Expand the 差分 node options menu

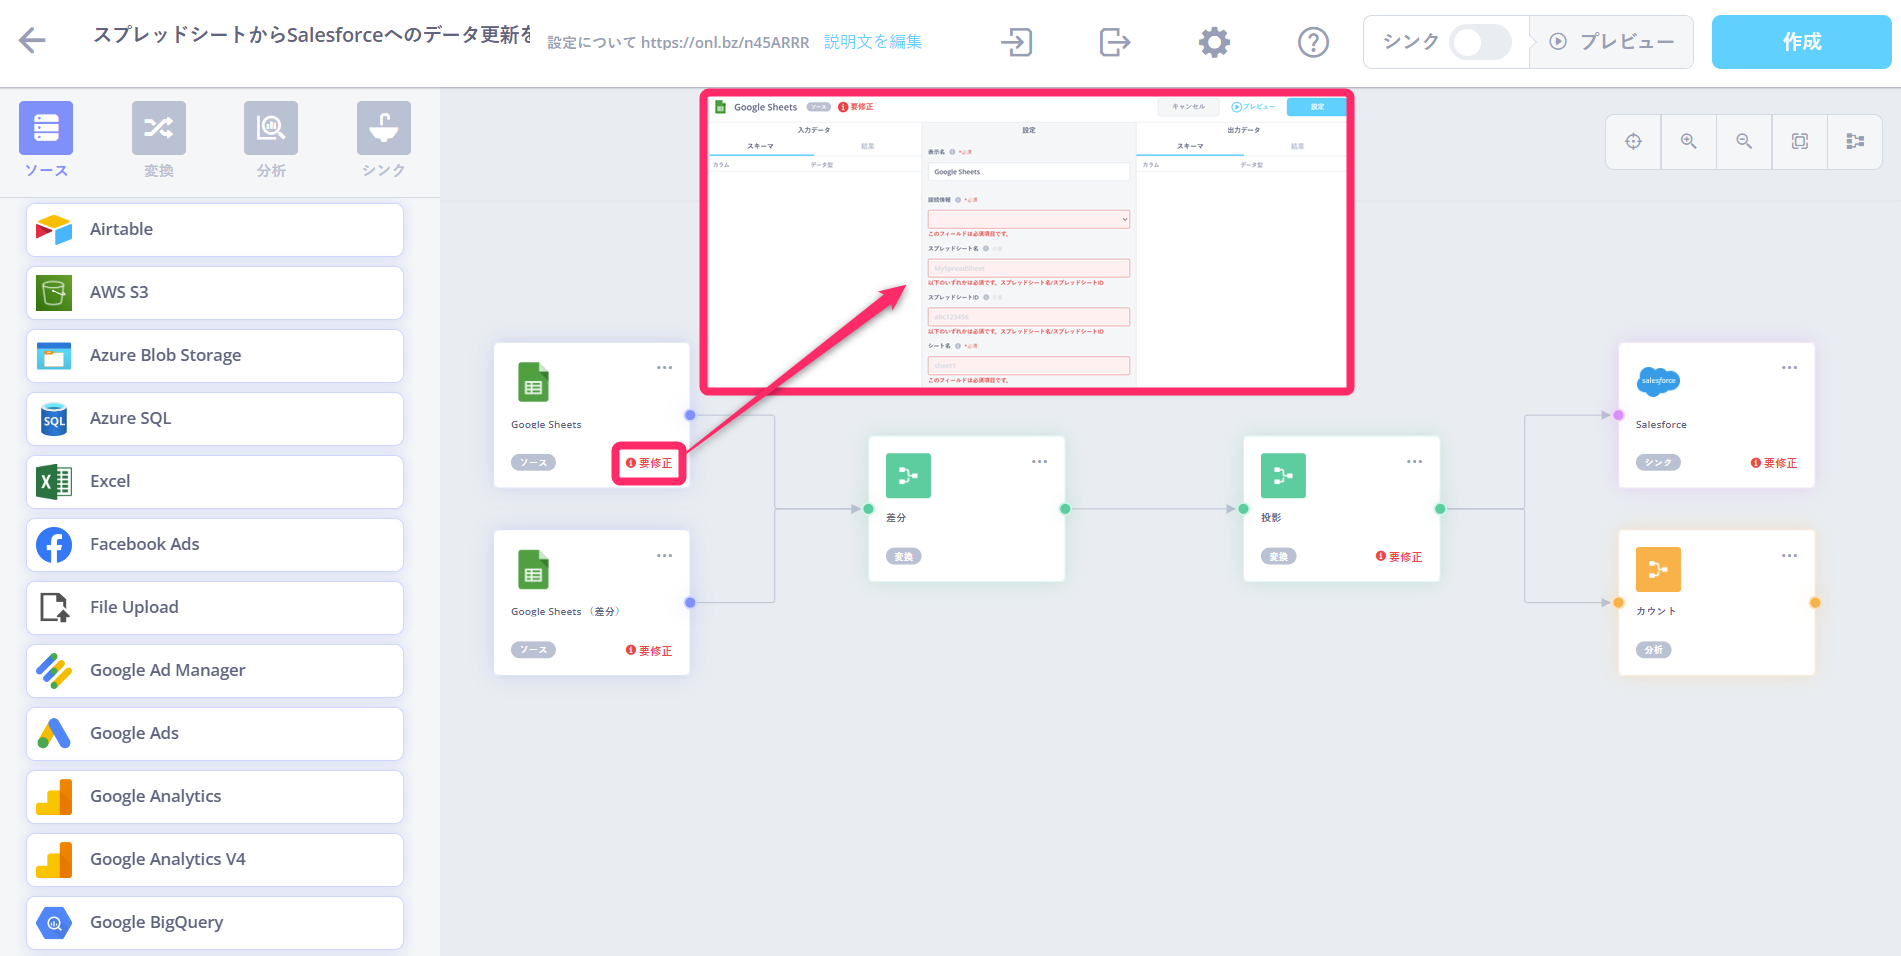1039,462
